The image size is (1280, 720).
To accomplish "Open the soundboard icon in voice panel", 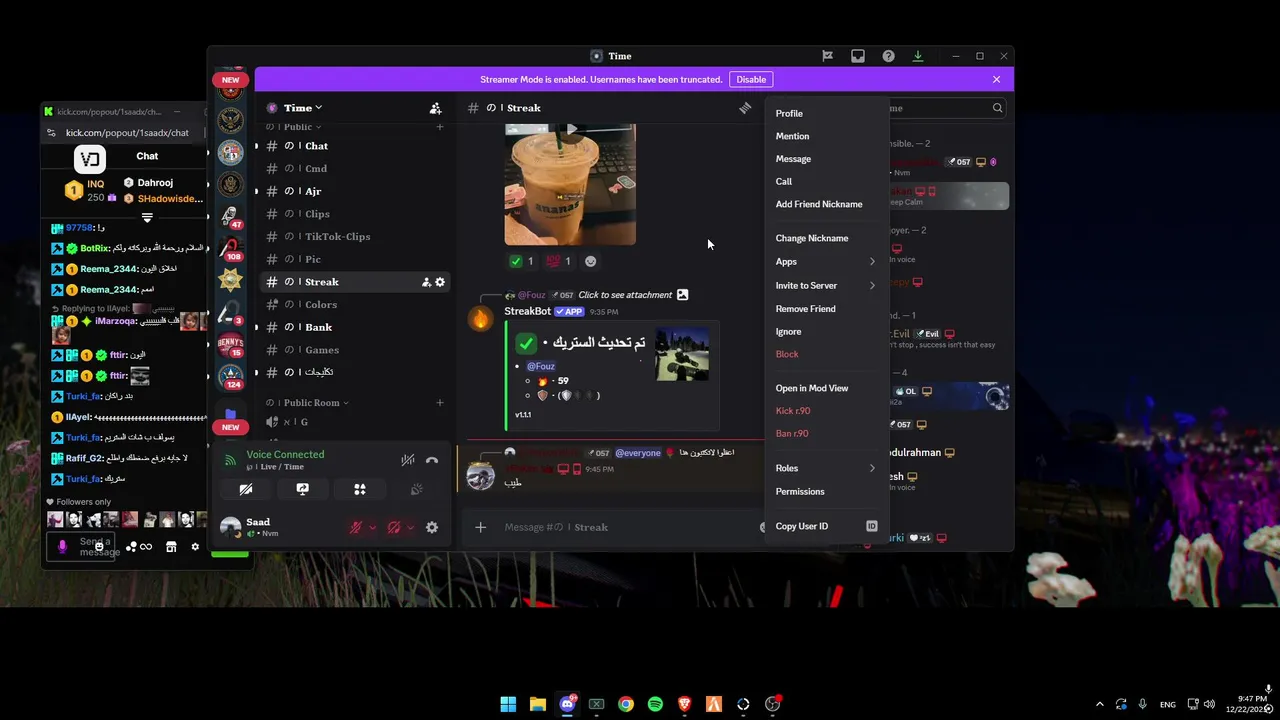I will [x=417, y=489].
